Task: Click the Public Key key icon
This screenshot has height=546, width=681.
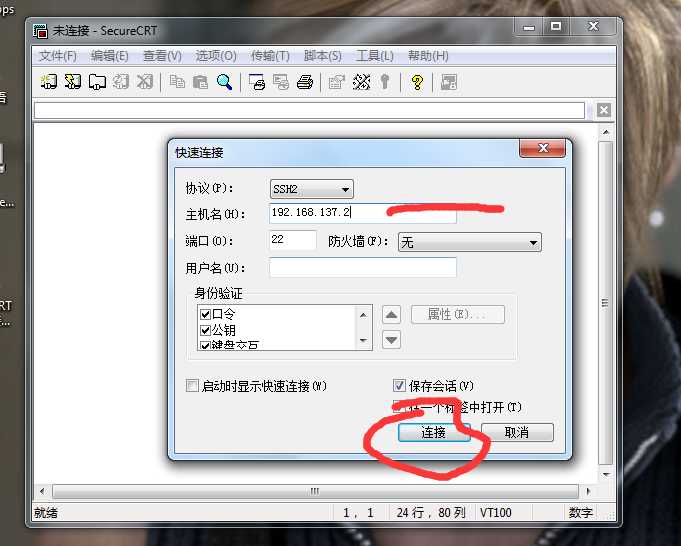Action: click(385, 82)
